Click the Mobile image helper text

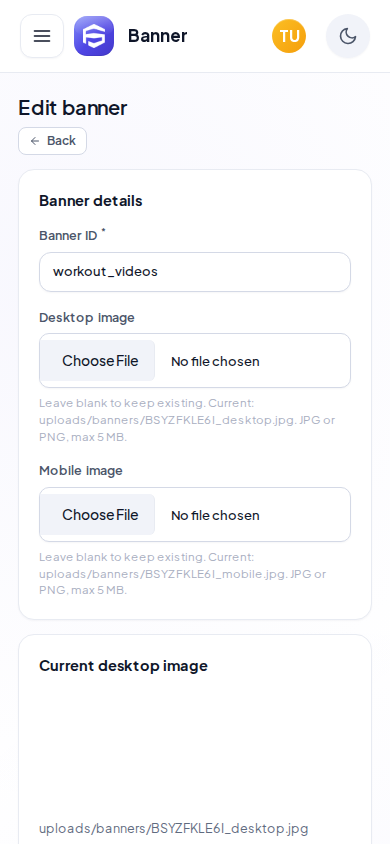183,574
